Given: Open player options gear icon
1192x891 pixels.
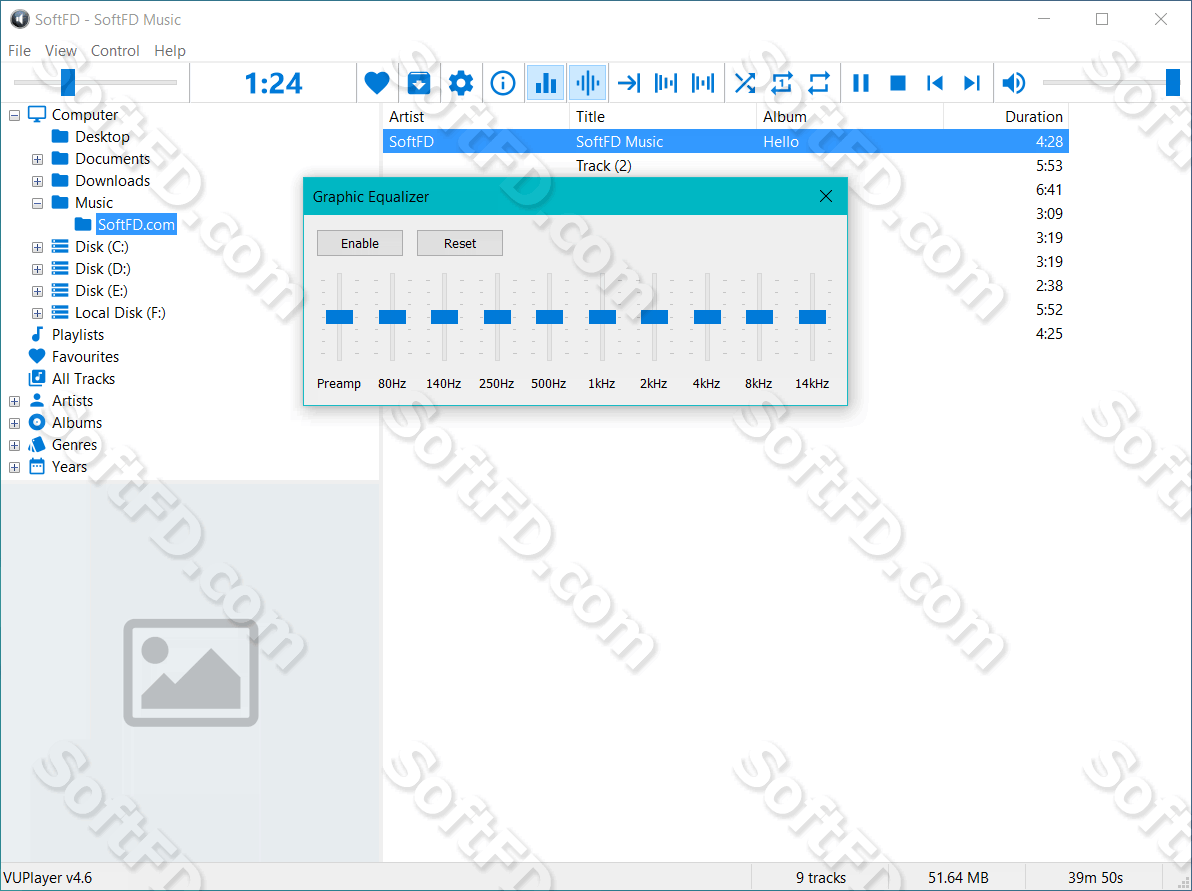Looking at the screenshot, I should pyautogui.click(x=461, y=82).
